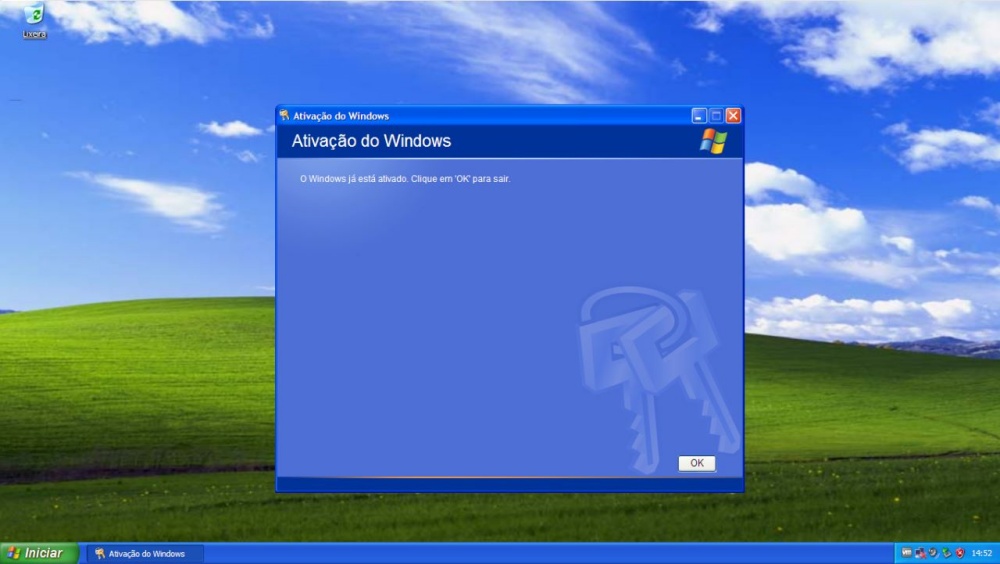Close the Ativação do Windows window
Viewport: 1000px width, 564px height.
click(733, 115)
